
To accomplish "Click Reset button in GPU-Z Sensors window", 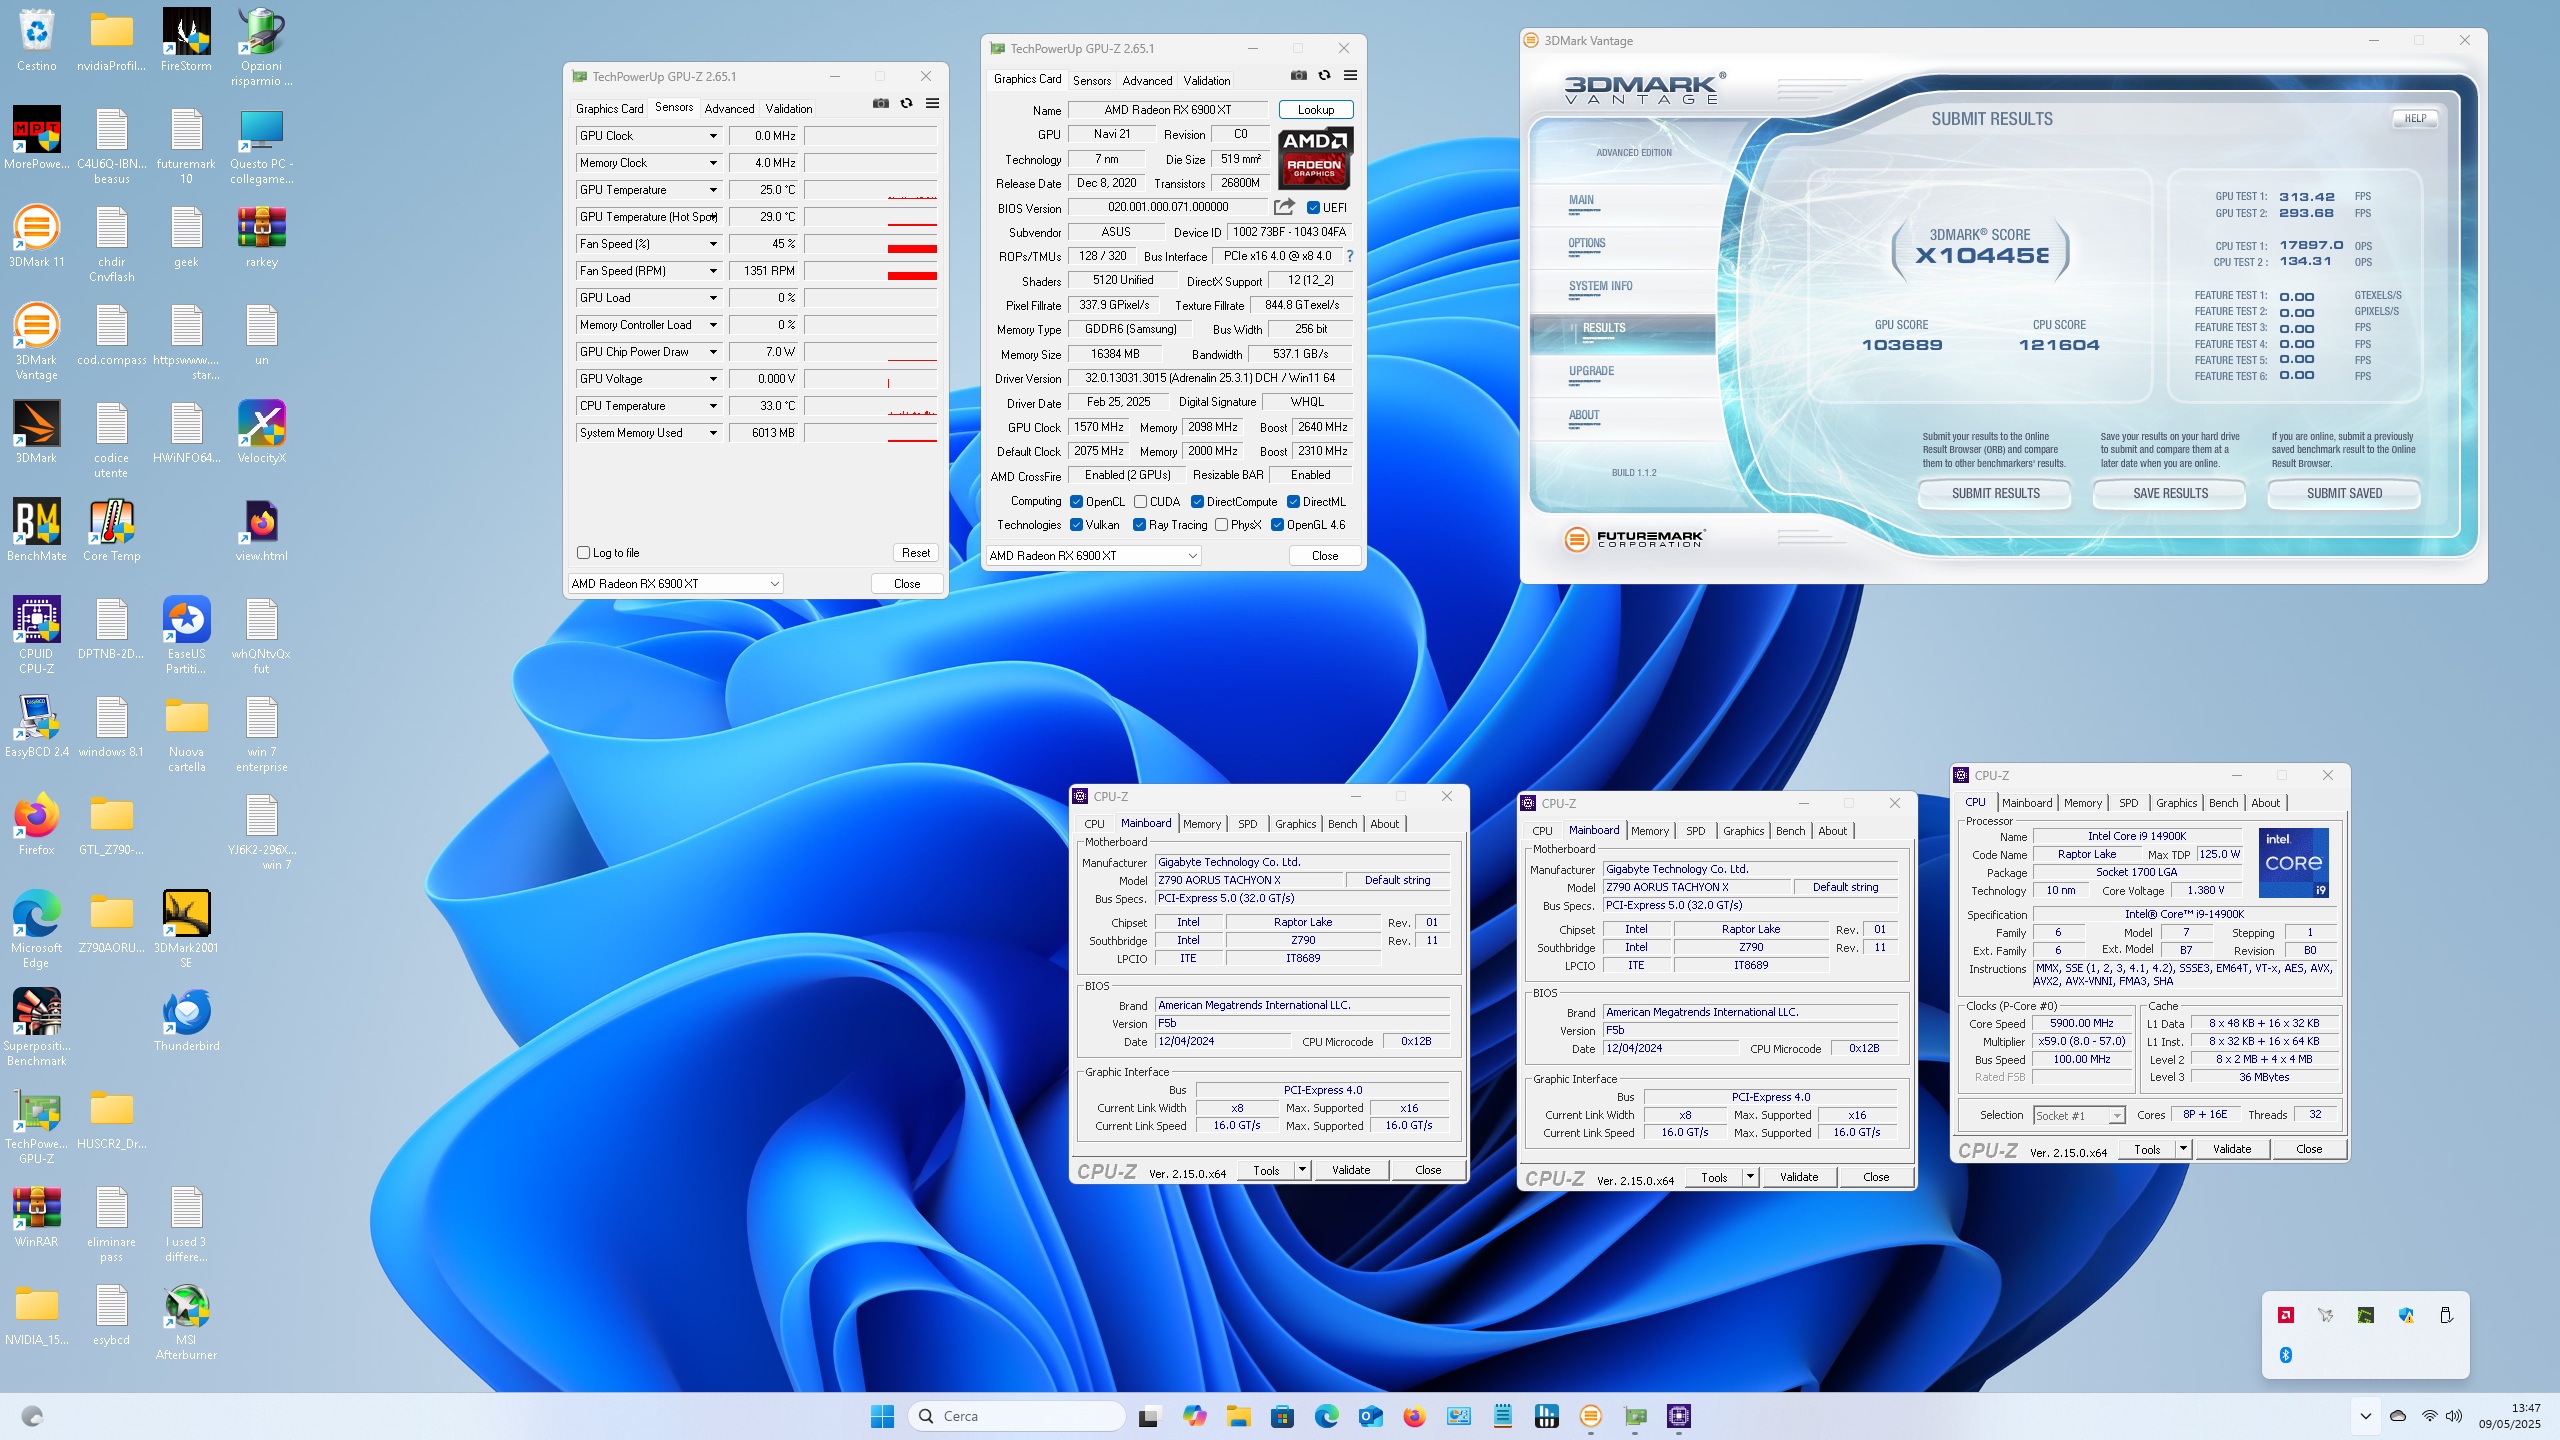I will tap(915, 553).
